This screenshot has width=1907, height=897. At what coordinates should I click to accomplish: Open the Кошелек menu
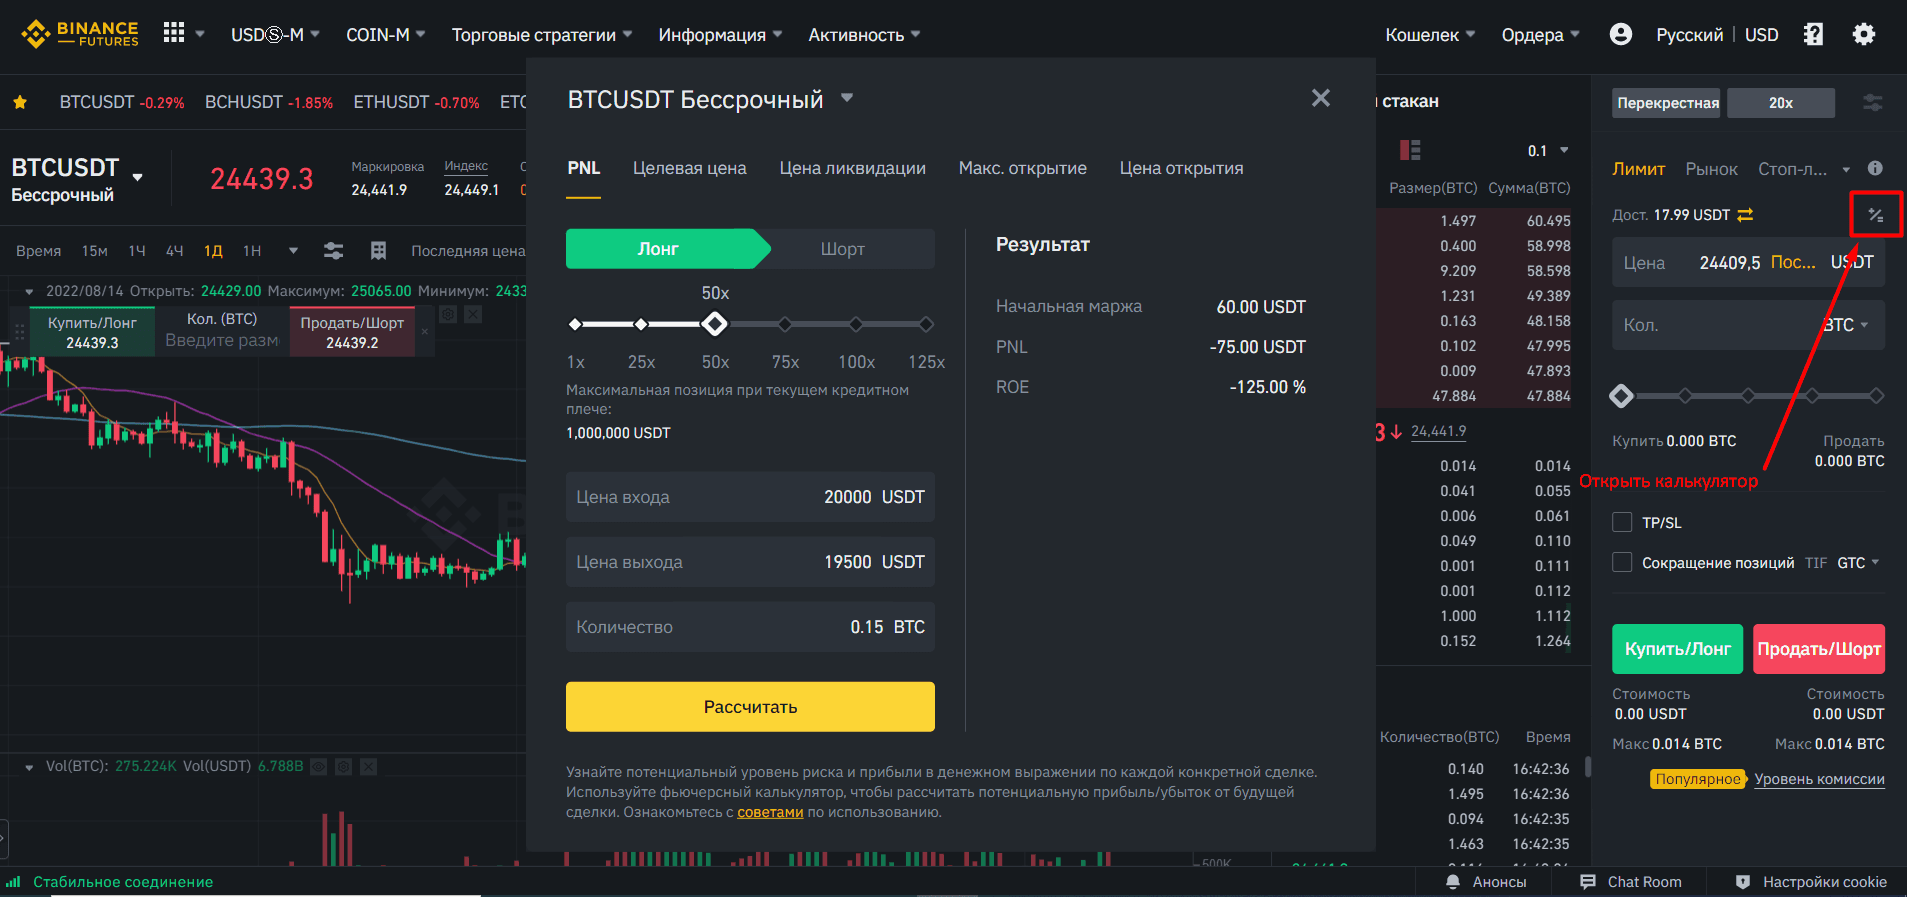(x=1431, y=34)
